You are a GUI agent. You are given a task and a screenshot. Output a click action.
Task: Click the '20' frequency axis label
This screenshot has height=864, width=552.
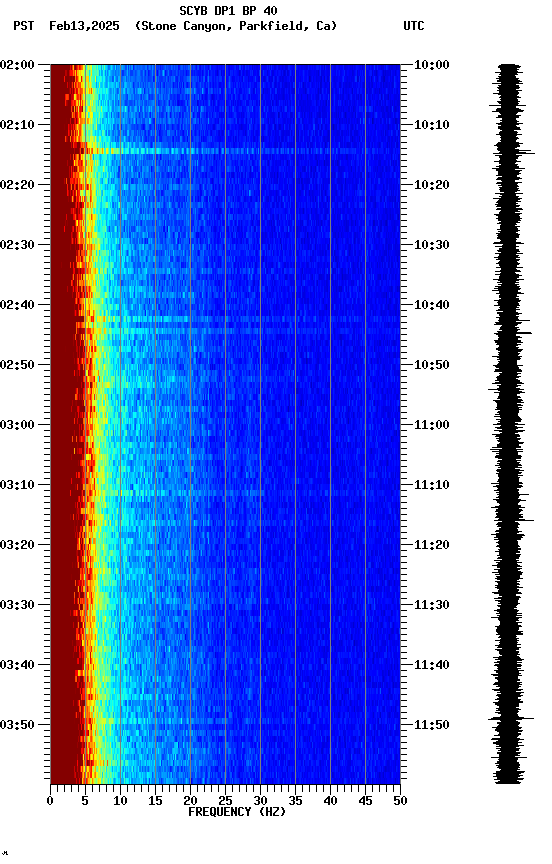[x=190, y=801]
